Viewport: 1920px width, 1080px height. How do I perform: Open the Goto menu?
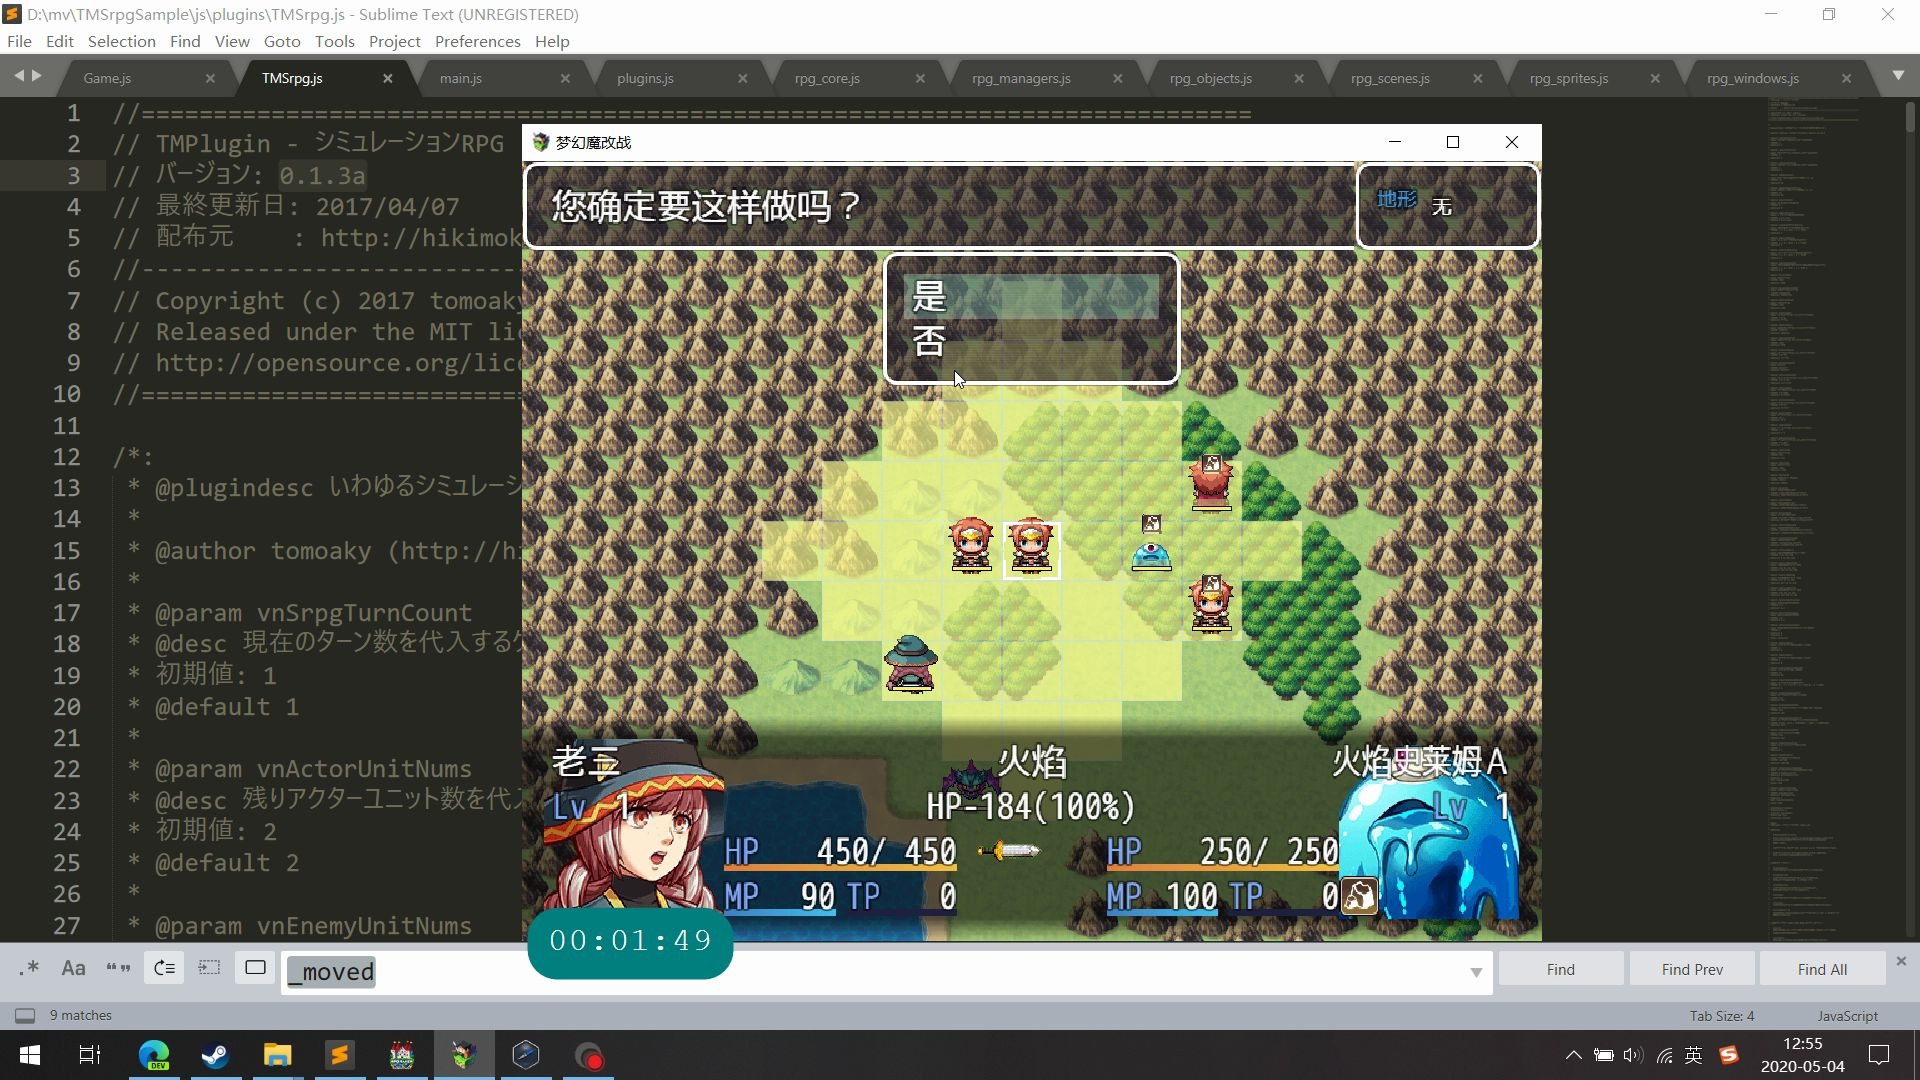click(282, 41)
